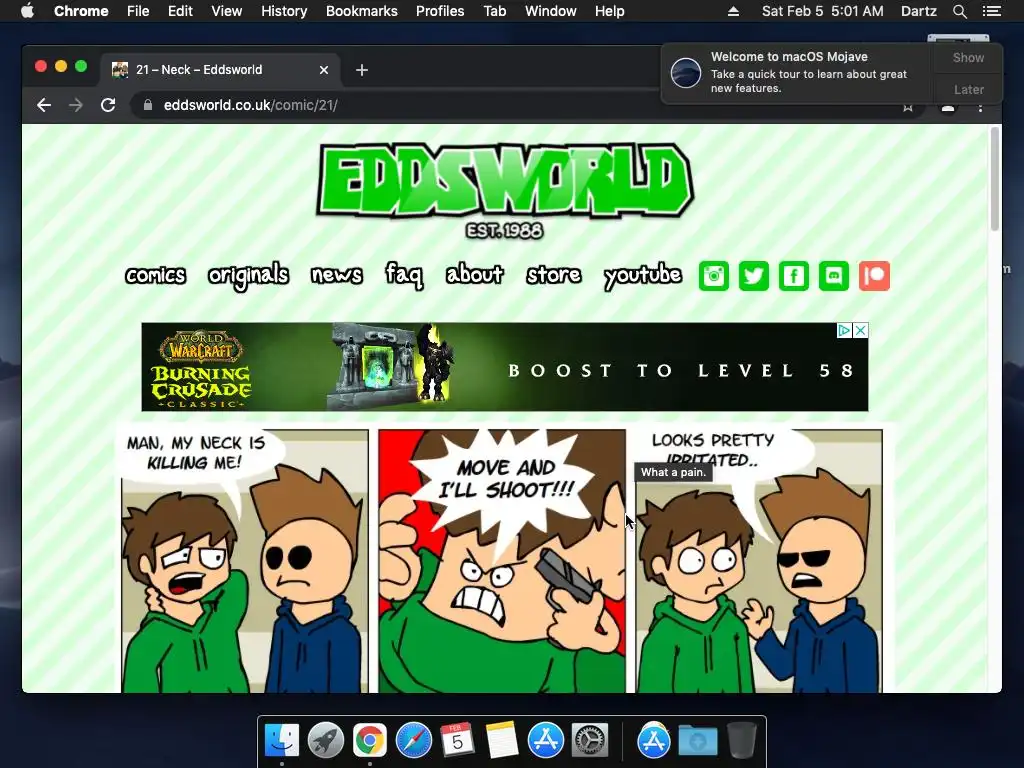
Task: Open the Chrome three-dot menu
Action: [x=980, y=106]
